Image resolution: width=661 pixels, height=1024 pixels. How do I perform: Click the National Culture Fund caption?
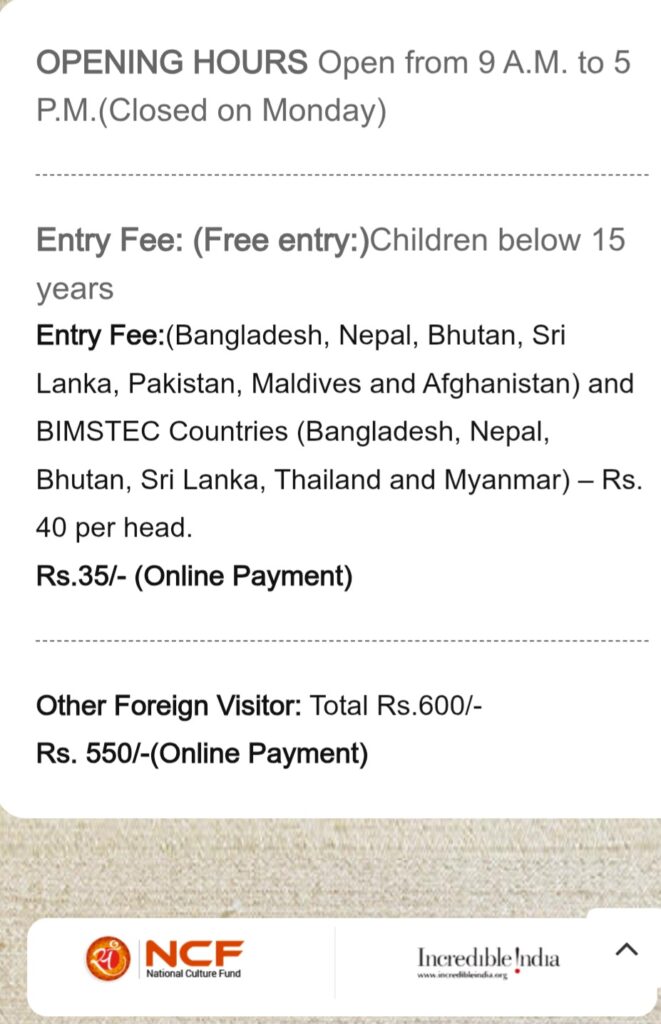coord(194,973)
